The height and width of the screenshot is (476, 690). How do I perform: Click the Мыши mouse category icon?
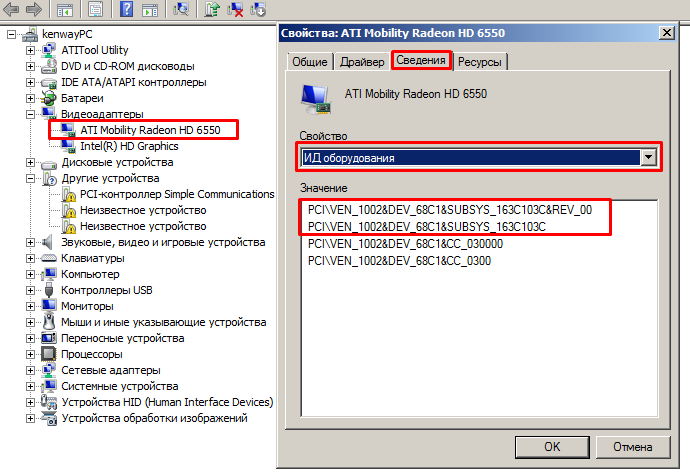(49, 322)
